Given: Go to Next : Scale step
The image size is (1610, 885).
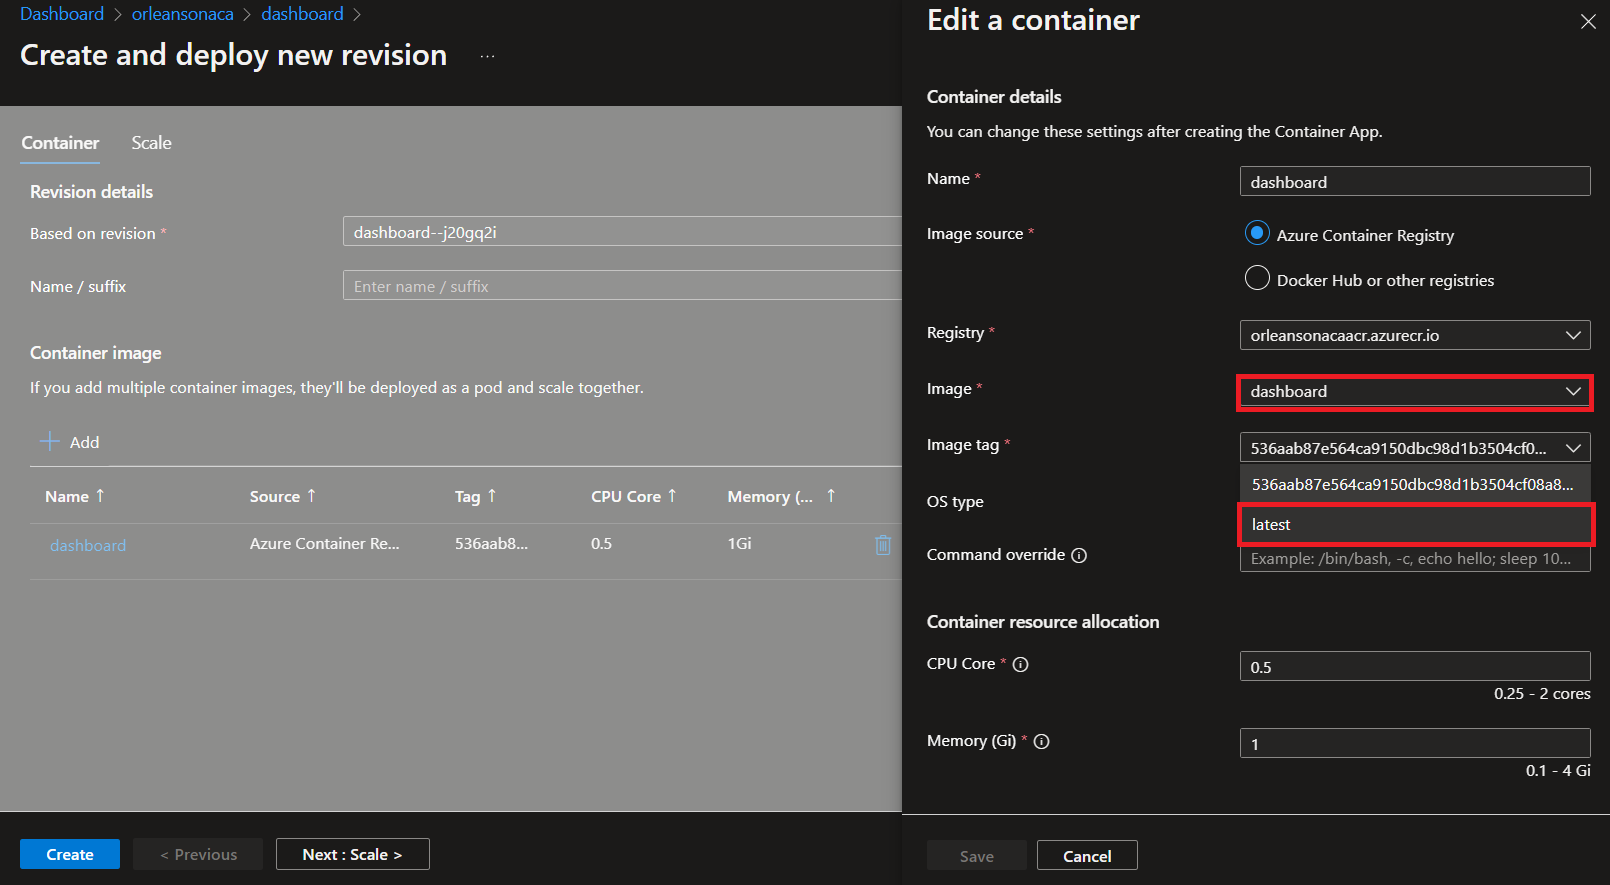Looking at the screenshot, I should pos(353,854).
